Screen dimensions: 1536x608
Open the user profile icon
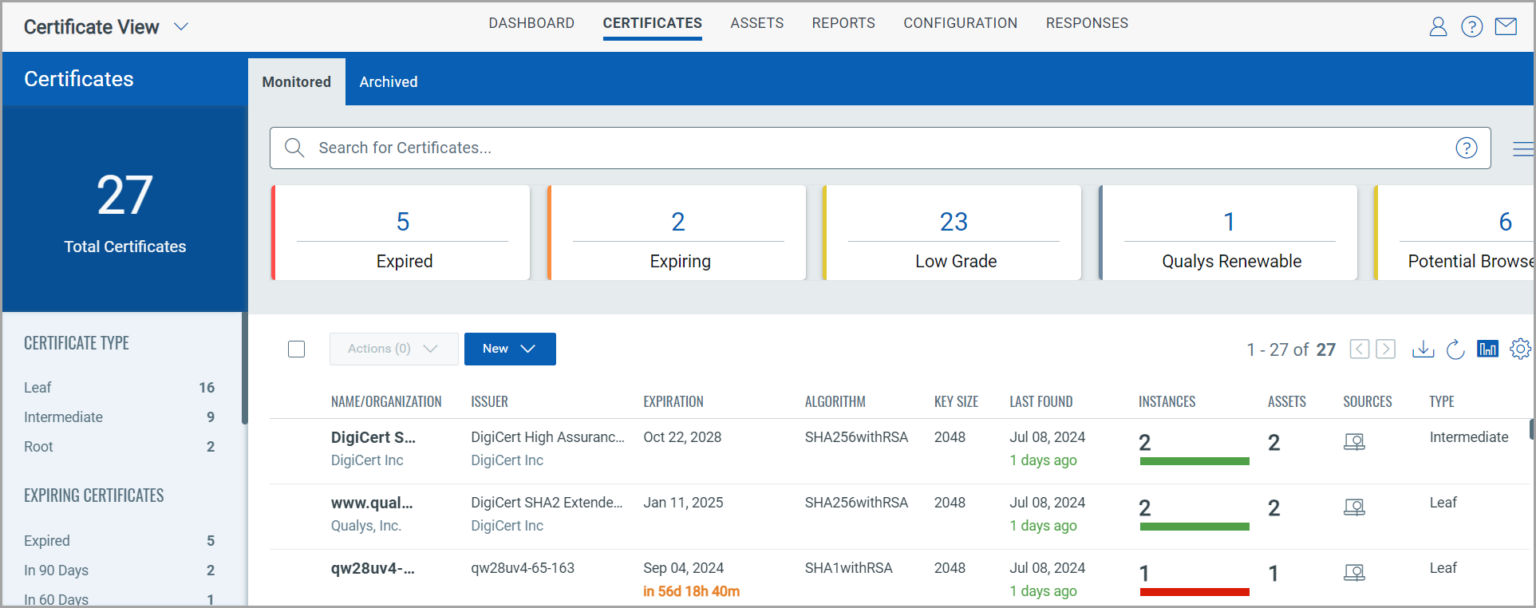(x=1438, y=26)
